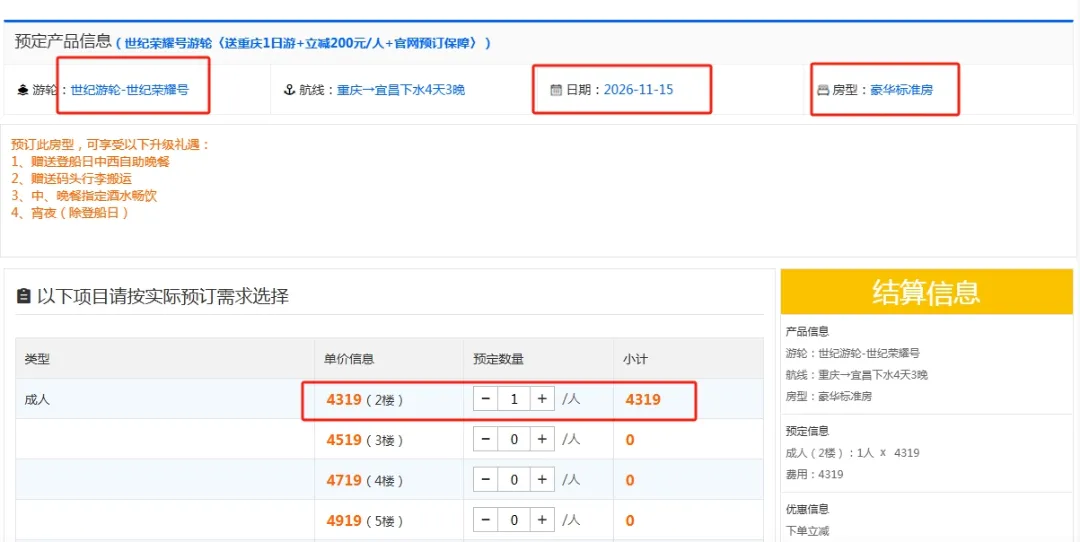Click the anchor icon beside 航线
1080x542 pixels.
(289, 90)
